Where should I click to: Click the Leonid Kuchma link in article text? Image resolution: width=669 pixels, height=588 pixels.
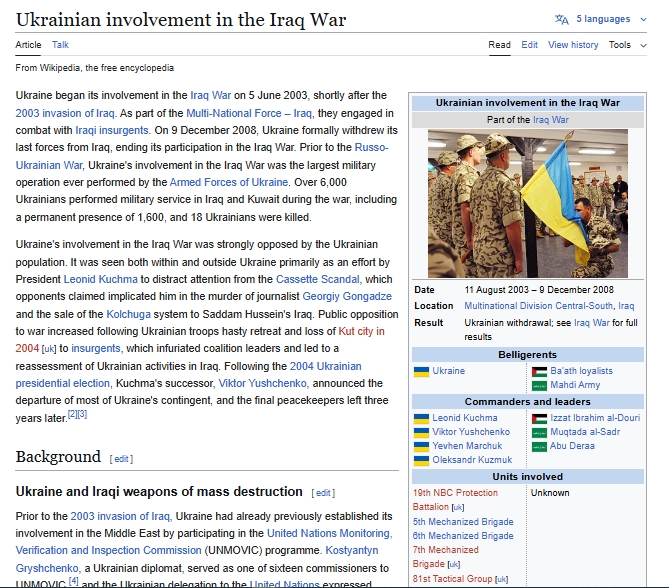click(x=101, y=279)
